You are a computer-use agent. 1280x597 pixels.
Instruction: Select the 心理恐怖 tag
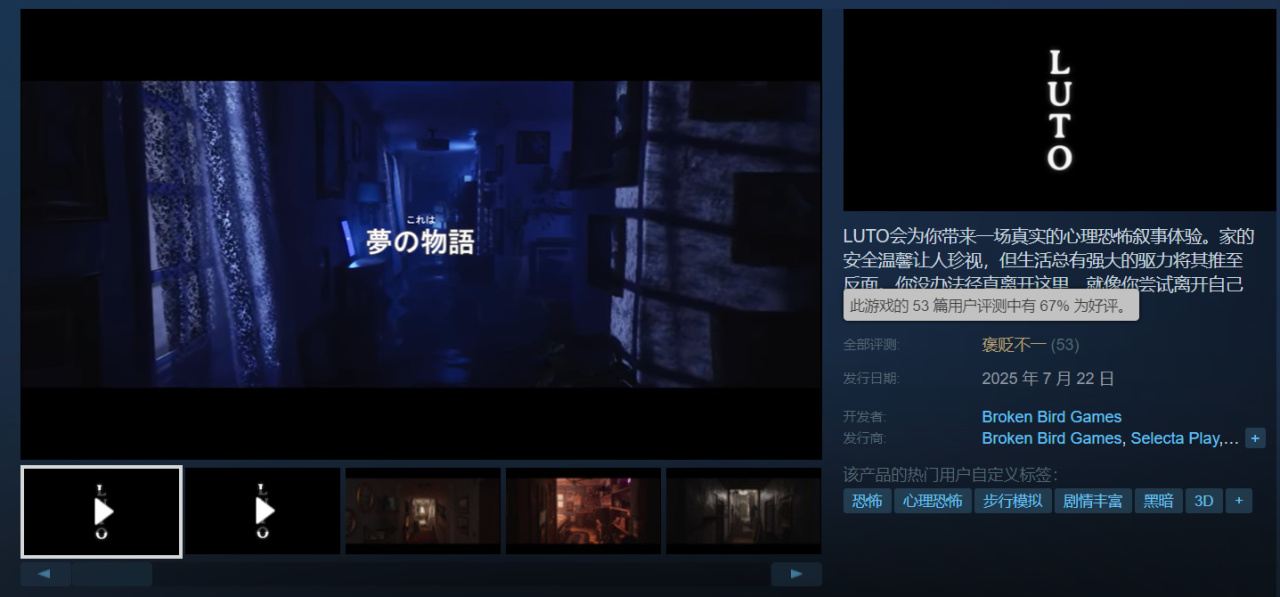[932, 501]
